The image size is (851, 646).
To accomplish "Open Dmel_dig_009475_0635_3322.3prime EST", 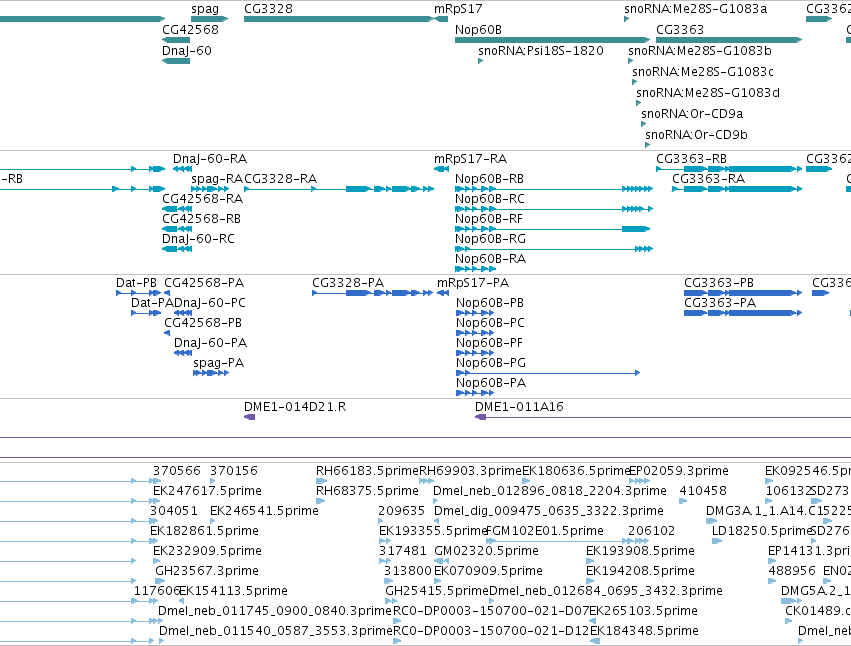I will point(436,521).
